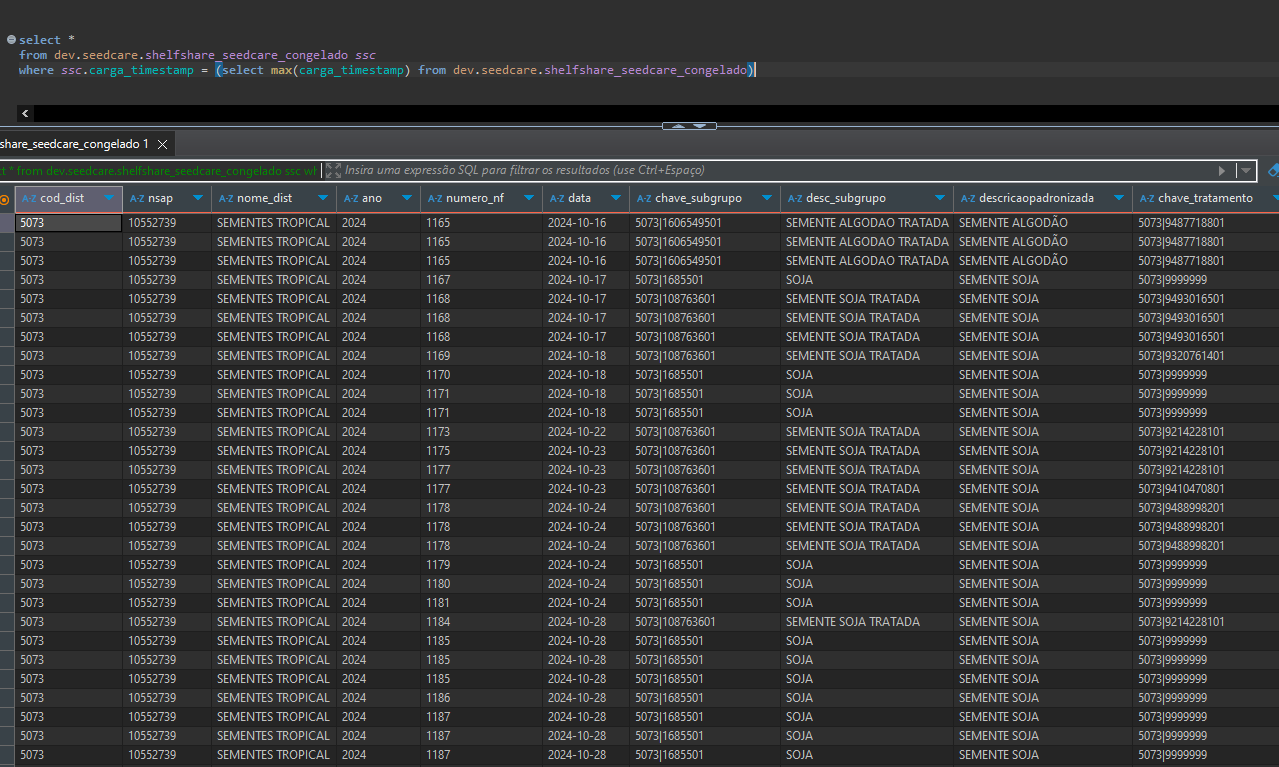Click the descricaopadronizada column header label
1279x767 pixels.
pos(1037,199)
